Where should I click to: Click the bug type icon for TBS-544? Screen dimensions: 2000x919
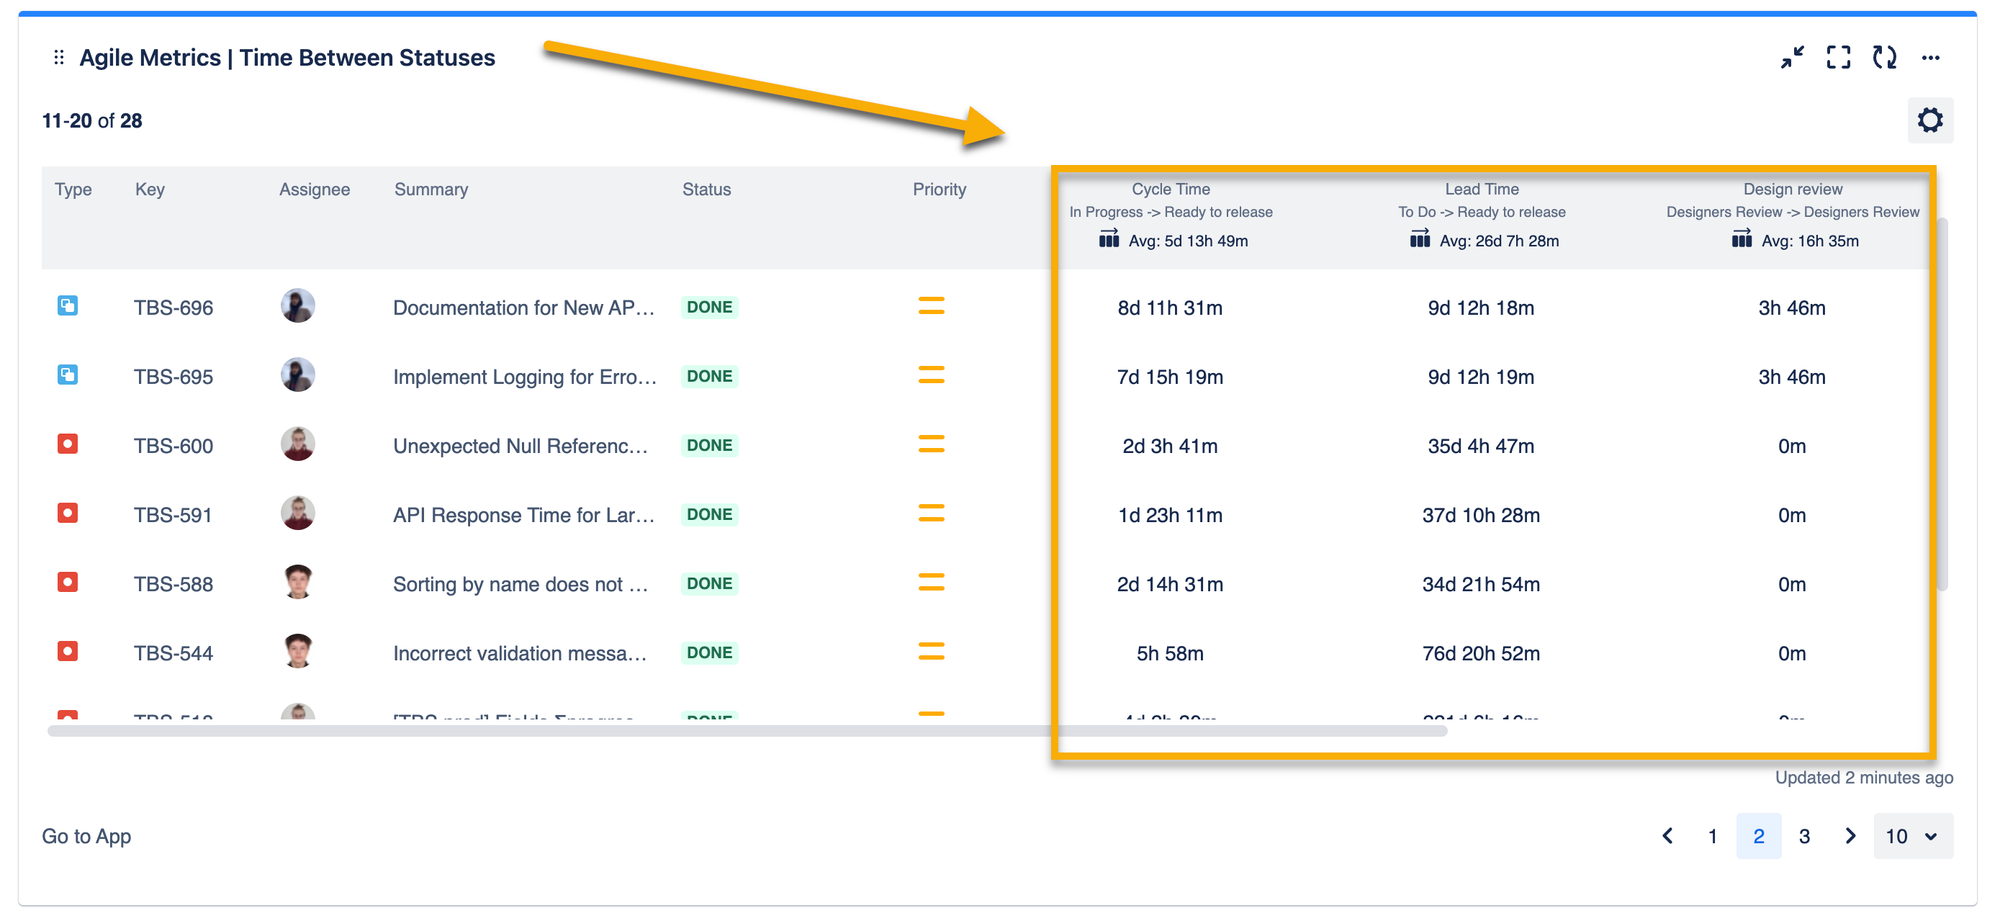[68, 651]
